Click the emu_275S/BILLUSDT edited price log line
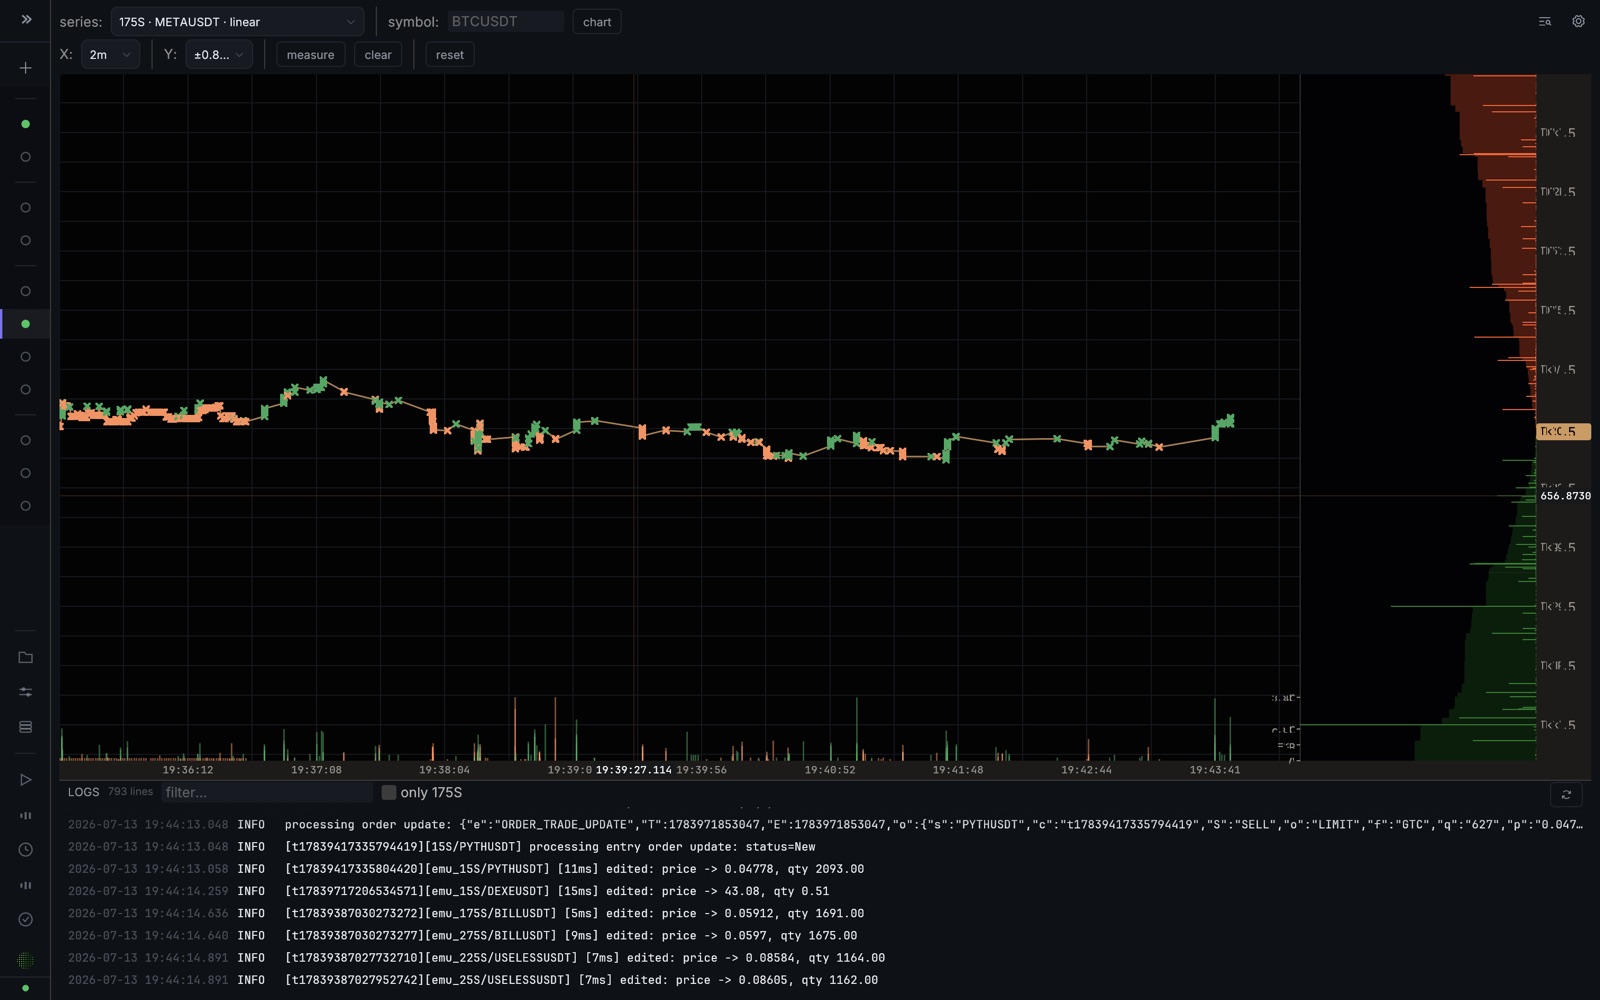 (x=825, y=936)
